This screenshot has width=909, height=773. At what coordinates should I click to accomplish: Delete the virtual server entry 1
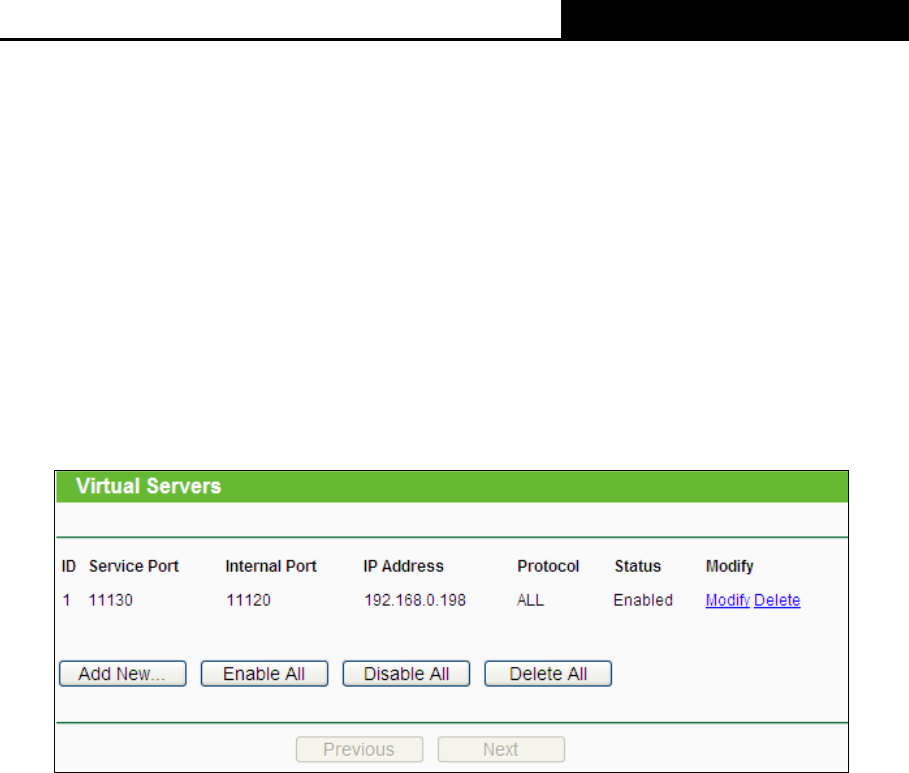[x=777, y=600]
